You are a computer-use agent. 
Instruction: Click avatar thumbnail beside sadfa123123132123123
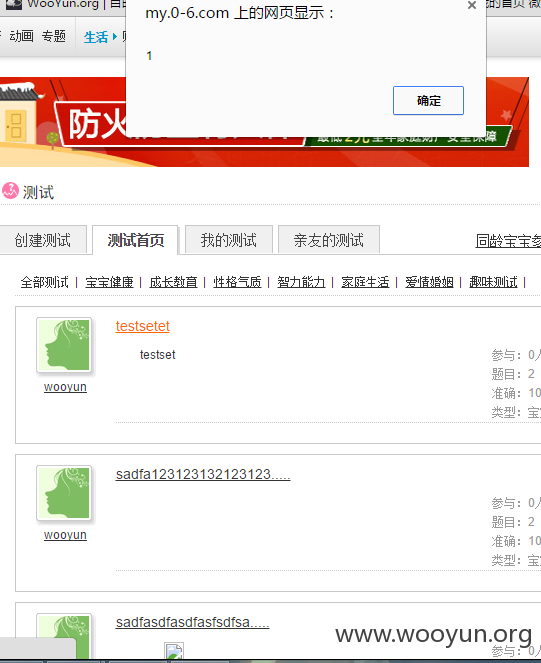tap(64, 493)
